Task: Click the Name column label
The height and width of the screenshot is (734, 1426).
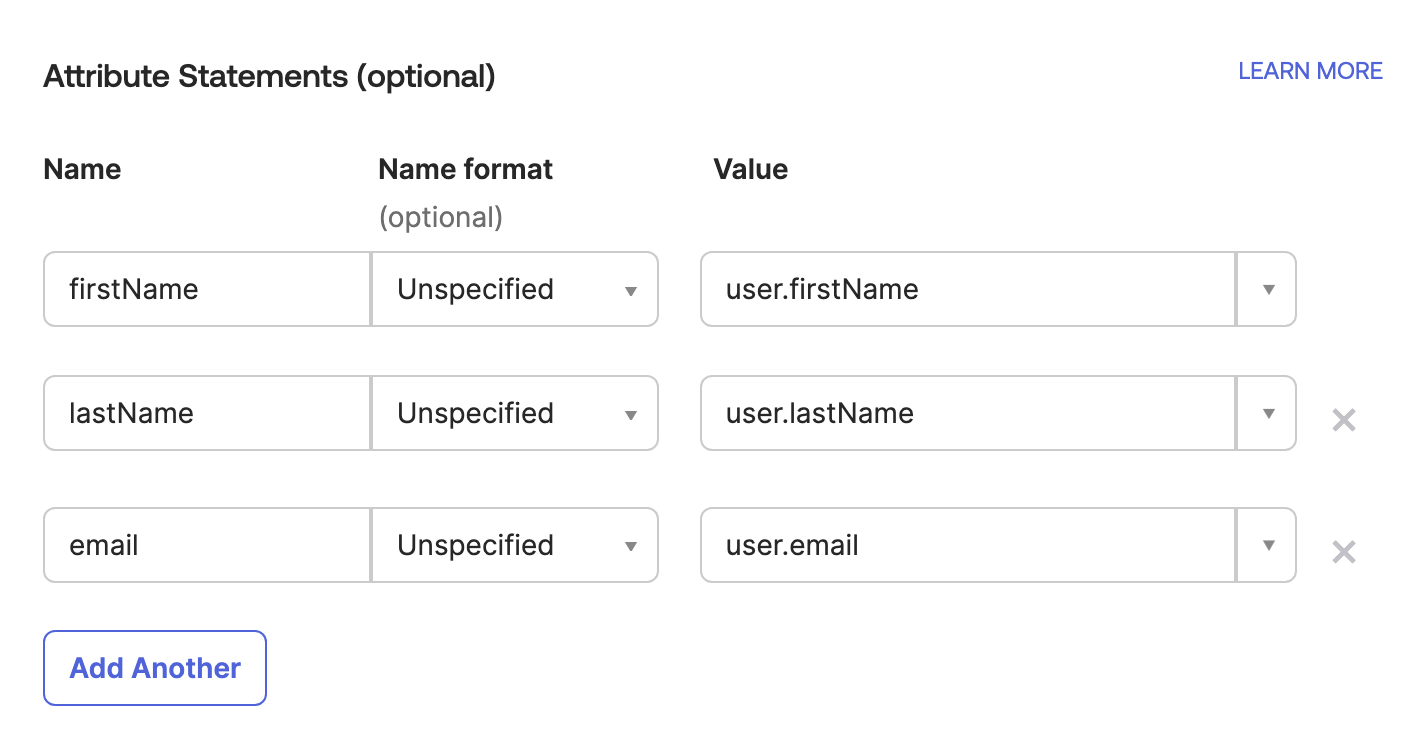Action: (82, 169)
